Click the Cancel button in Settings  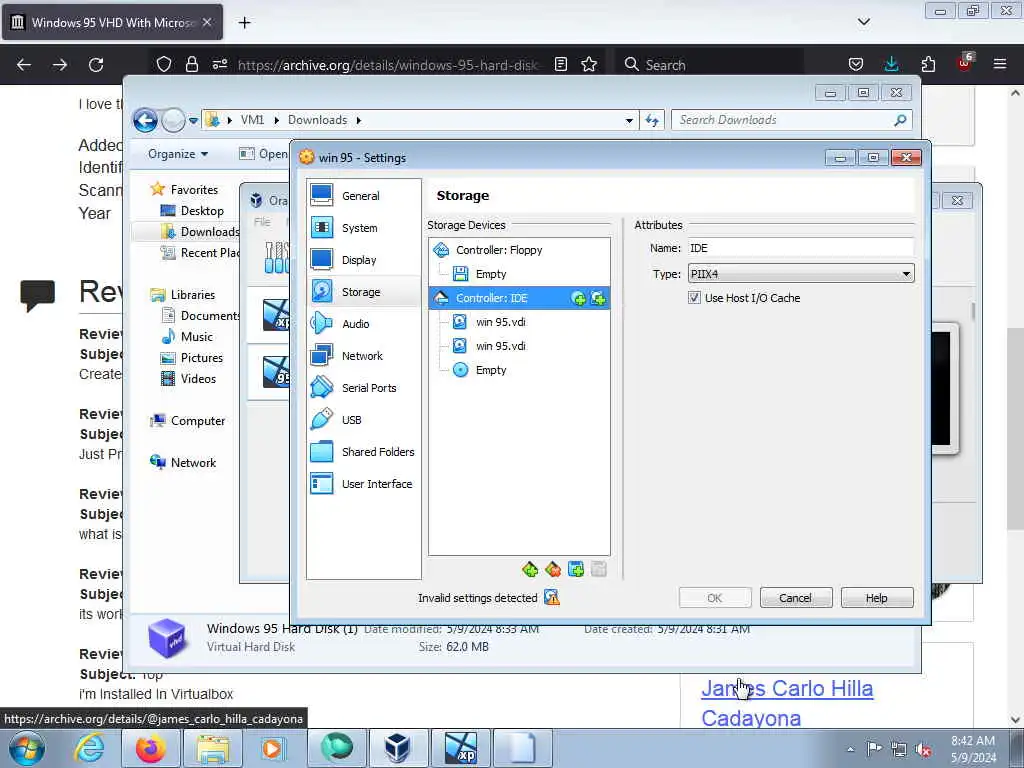(795, 598)
